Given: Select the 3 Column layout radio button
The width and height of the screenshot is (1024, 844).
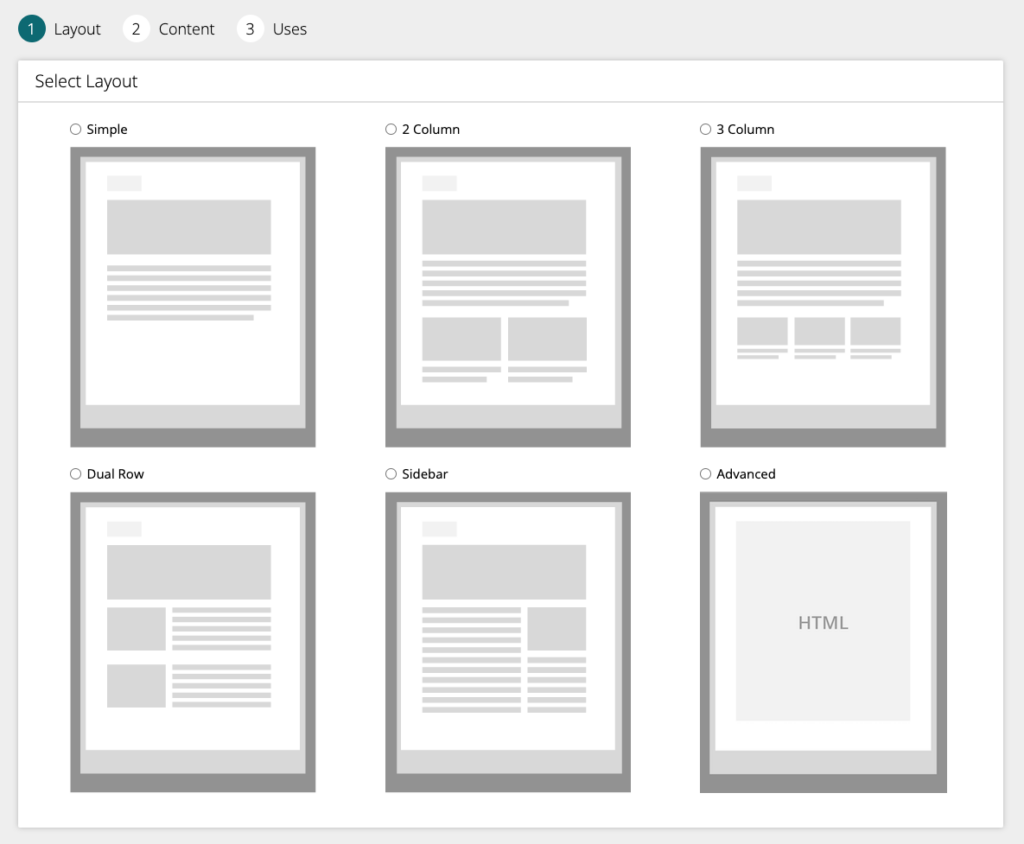Looking at the screenshot, I should pos(705,129).
